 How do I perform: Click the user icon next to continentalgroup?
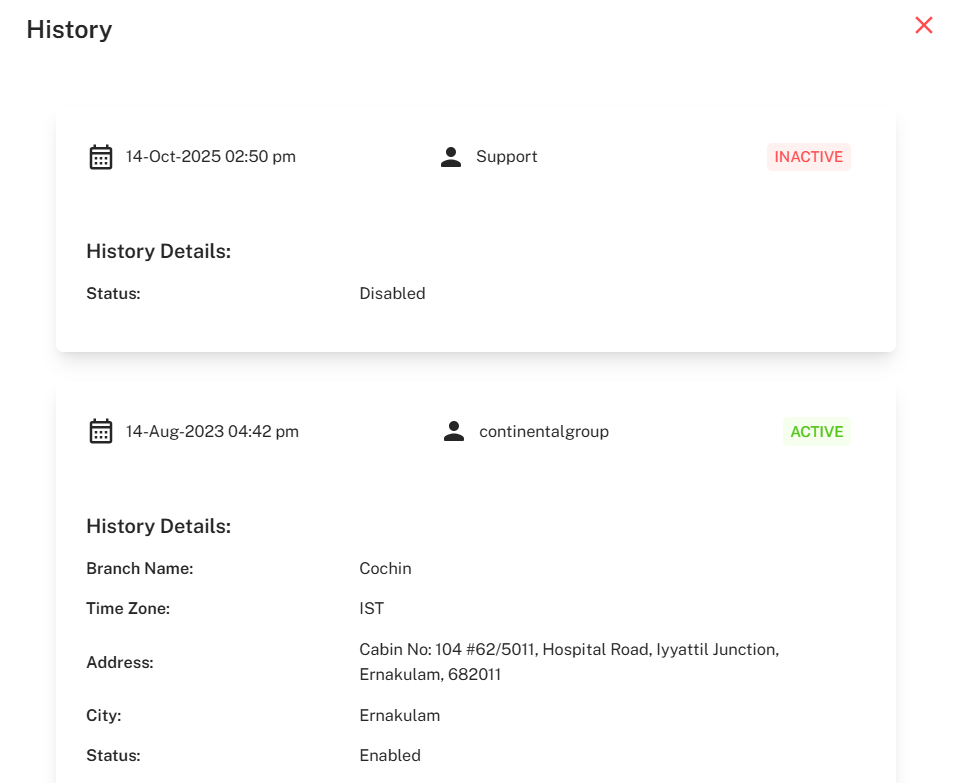[454, 432]
